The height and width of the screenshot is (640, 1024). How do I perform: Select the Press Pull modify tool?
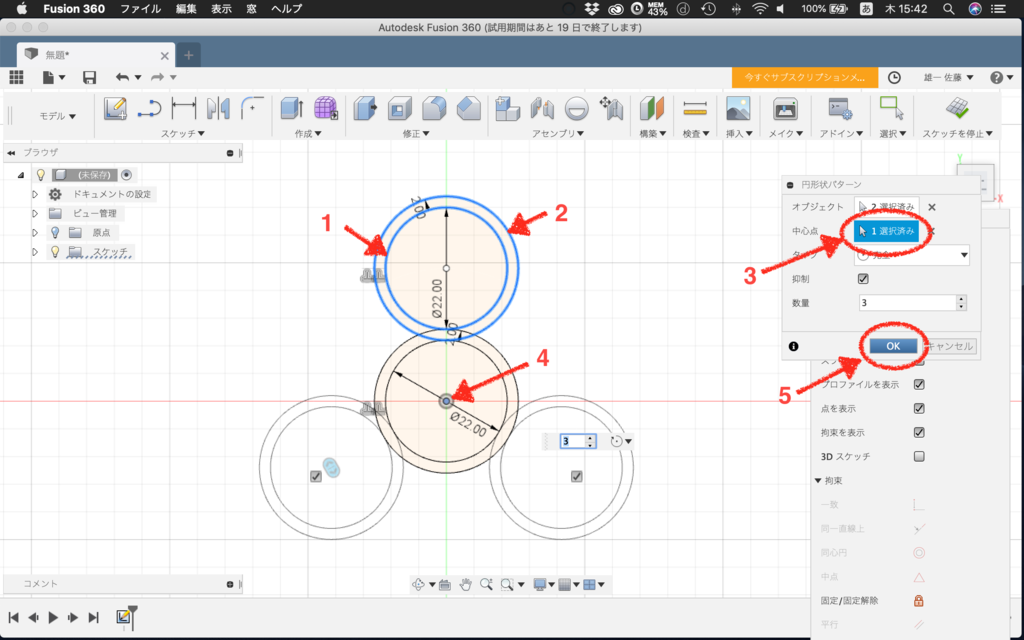[365, 108]
